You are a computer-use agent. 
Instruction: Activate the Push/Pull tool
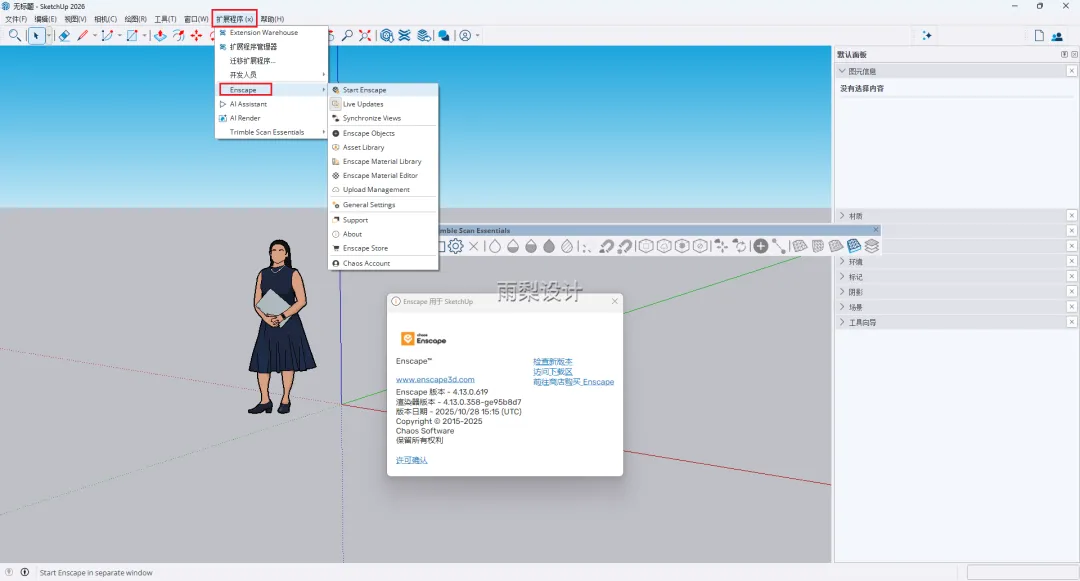click(x=160, y=35)
